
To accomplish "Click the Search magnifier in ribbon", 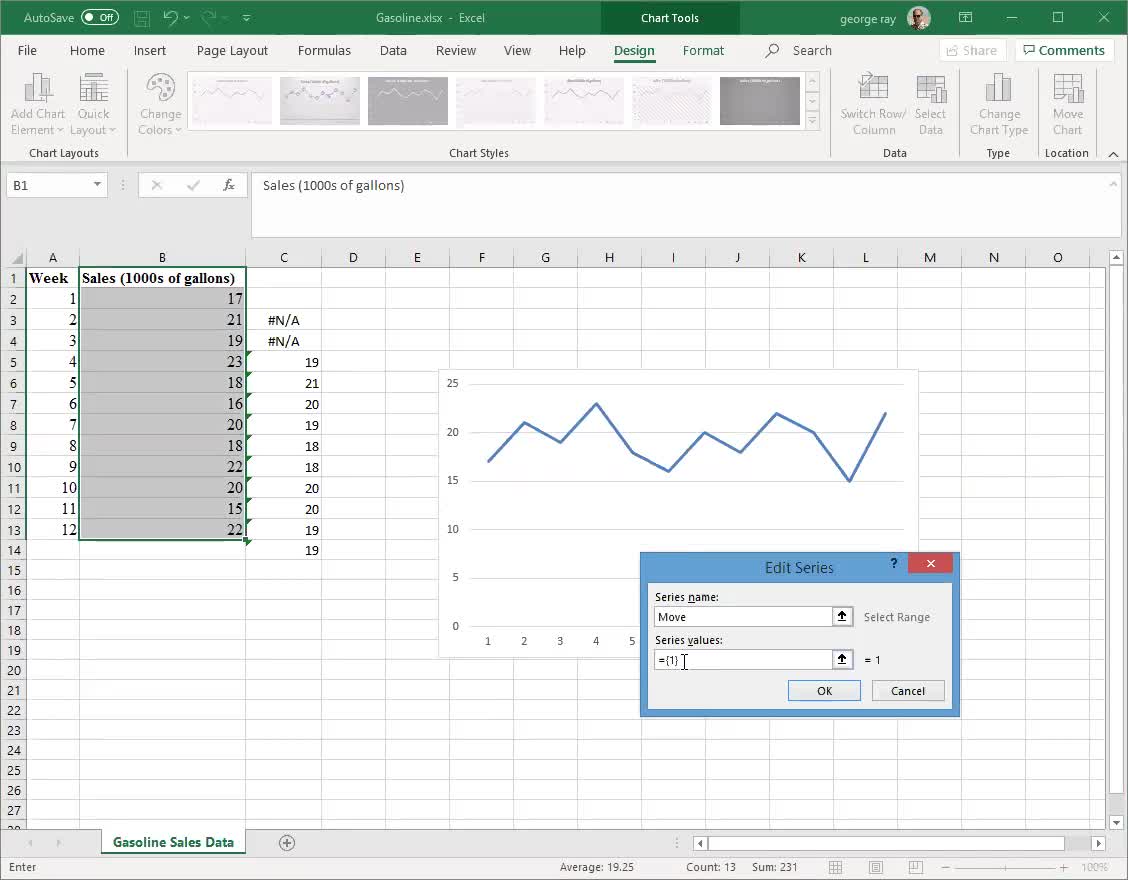I will [x=772, y=50].
